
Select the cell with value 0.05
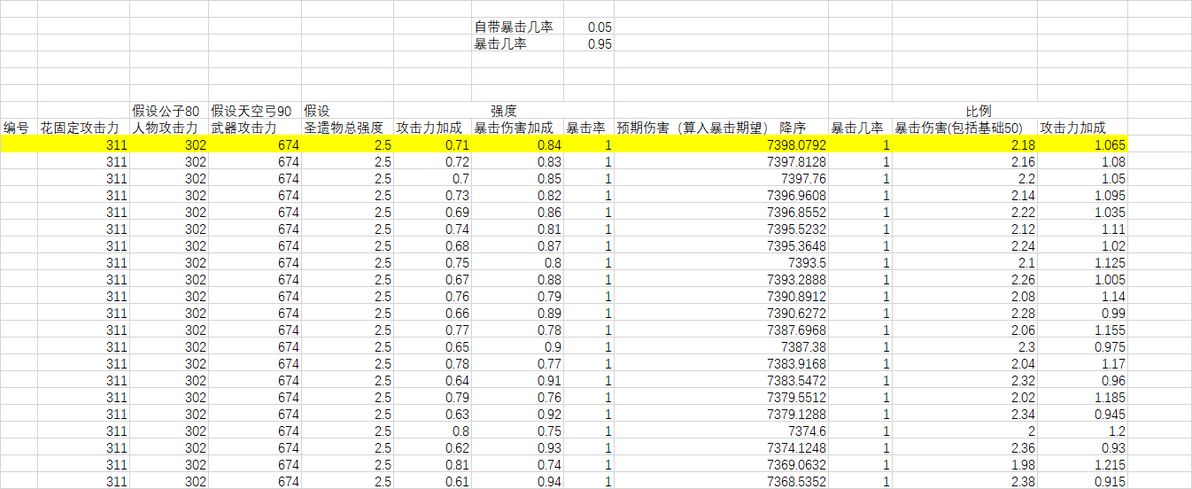click(589, 27)
